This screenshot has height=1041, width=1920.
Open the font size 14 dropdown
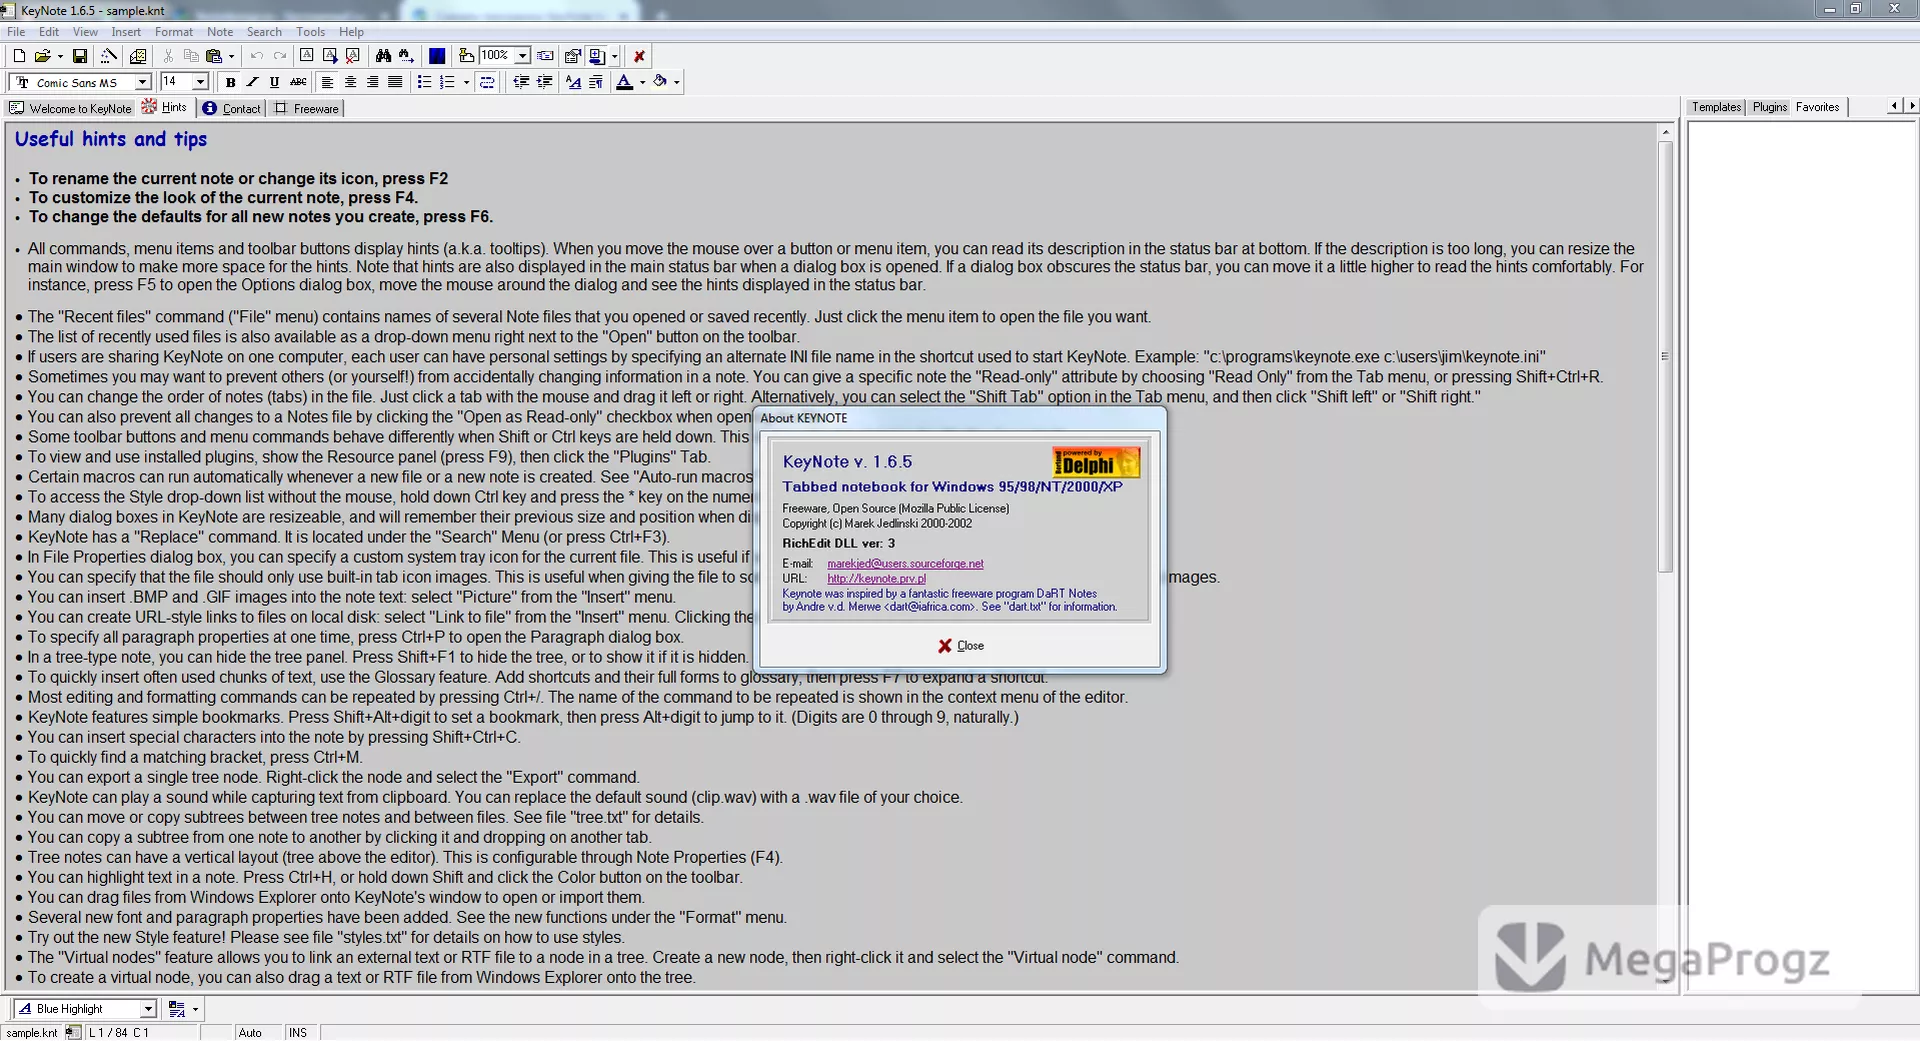click(200, 82)
